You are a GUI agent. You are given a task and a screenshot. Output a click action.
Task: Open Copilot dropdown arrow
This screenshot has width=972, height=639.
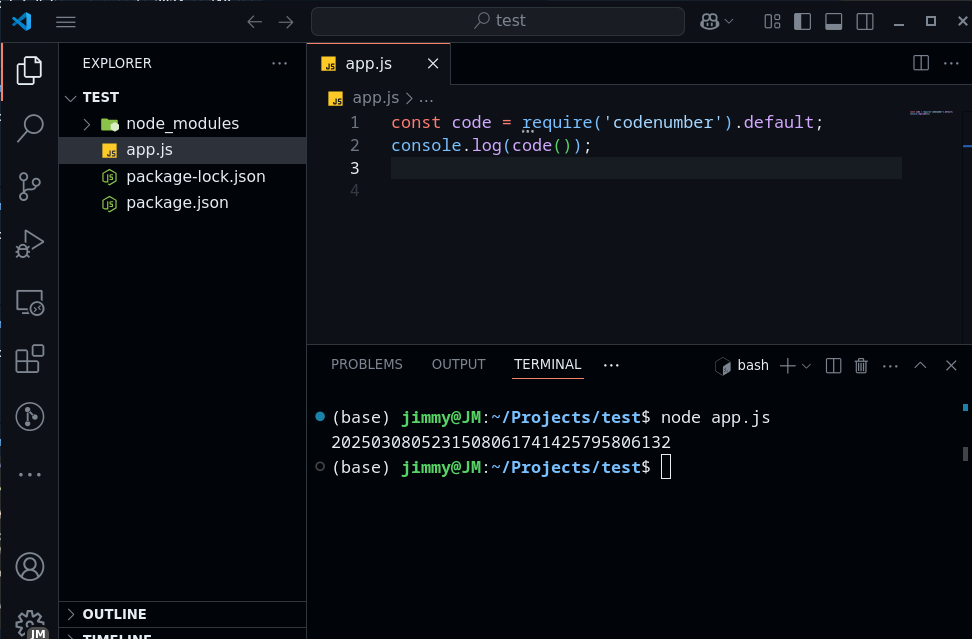coord(729,22)
